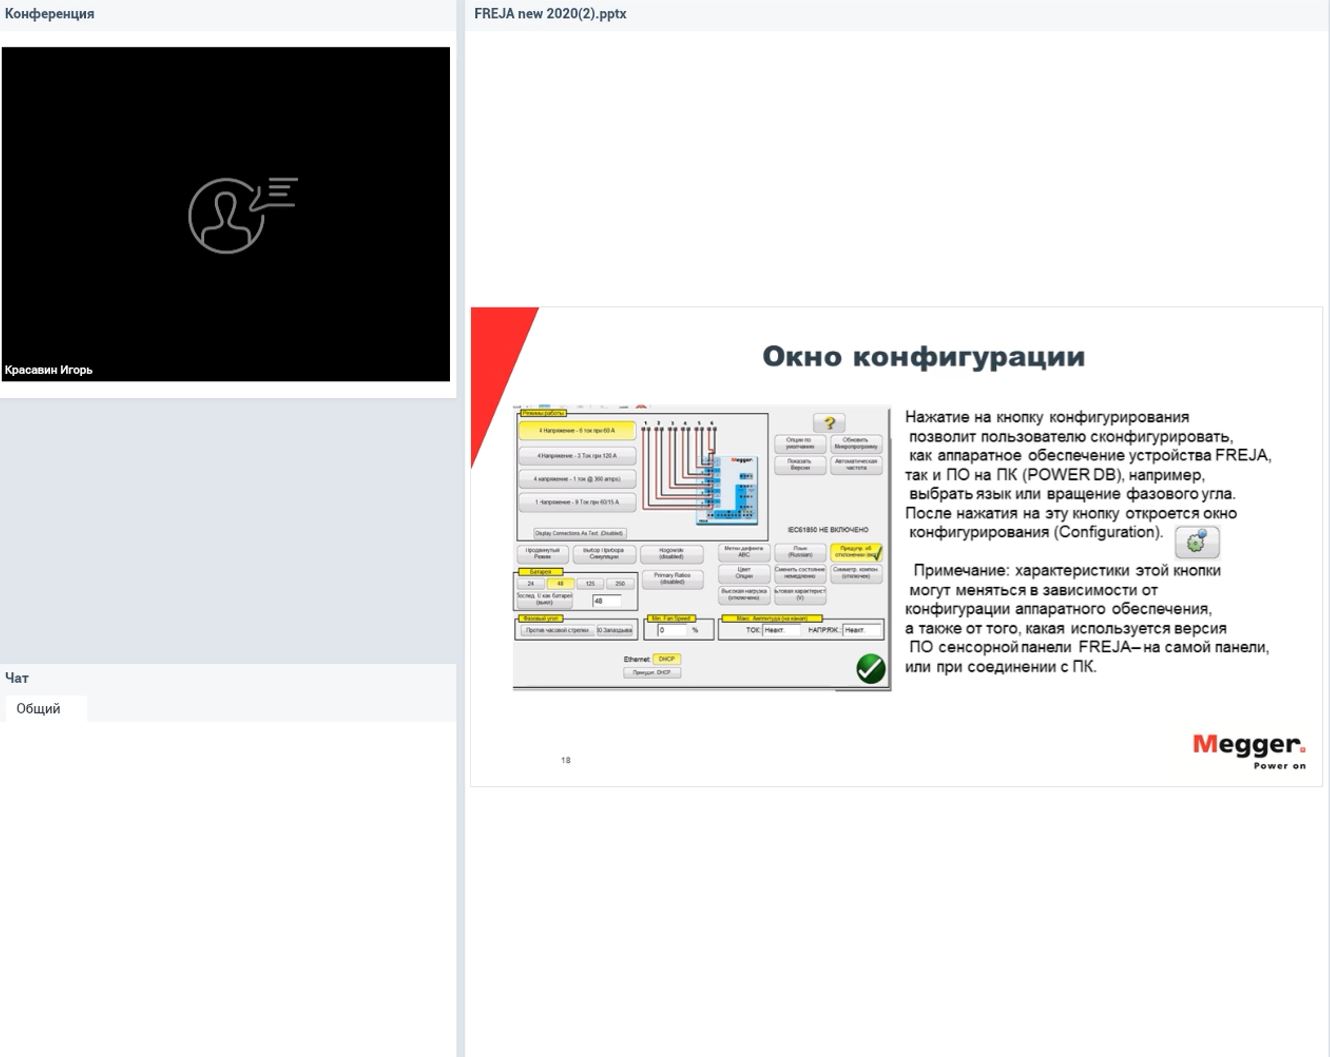
Task: Click the help question mark icon
Action: [x=829, y=423]
